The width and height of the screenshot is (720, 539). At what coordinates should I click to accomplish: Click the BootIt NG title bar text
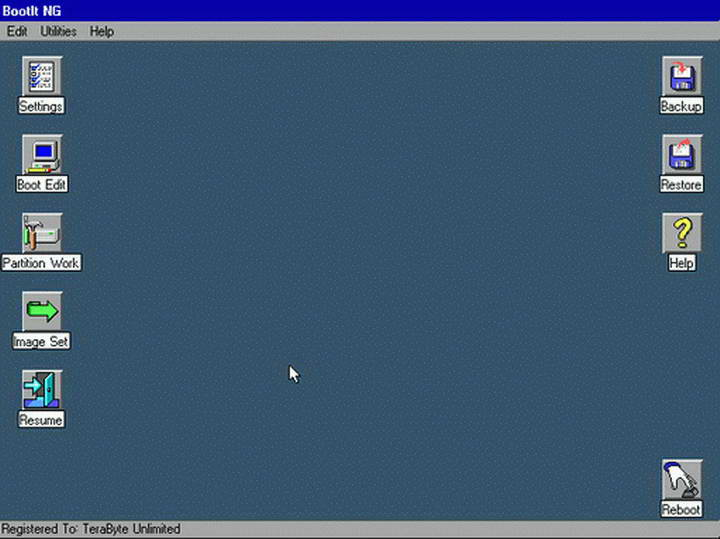(32, 11)
